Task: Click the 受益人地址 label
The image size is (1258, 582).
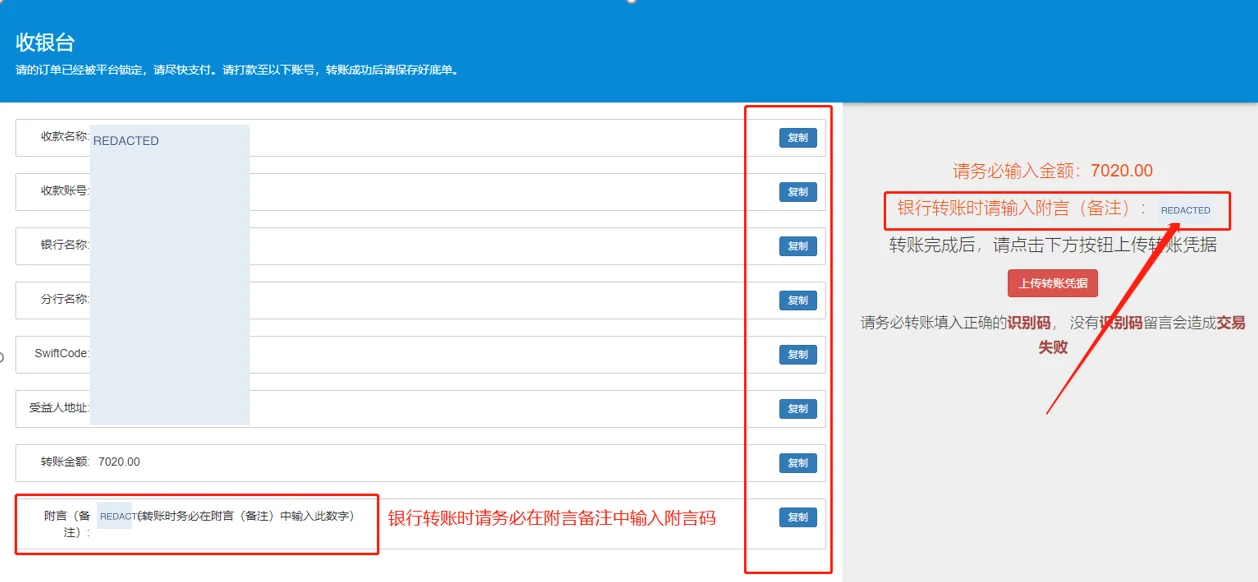Action: pos(60,407)
